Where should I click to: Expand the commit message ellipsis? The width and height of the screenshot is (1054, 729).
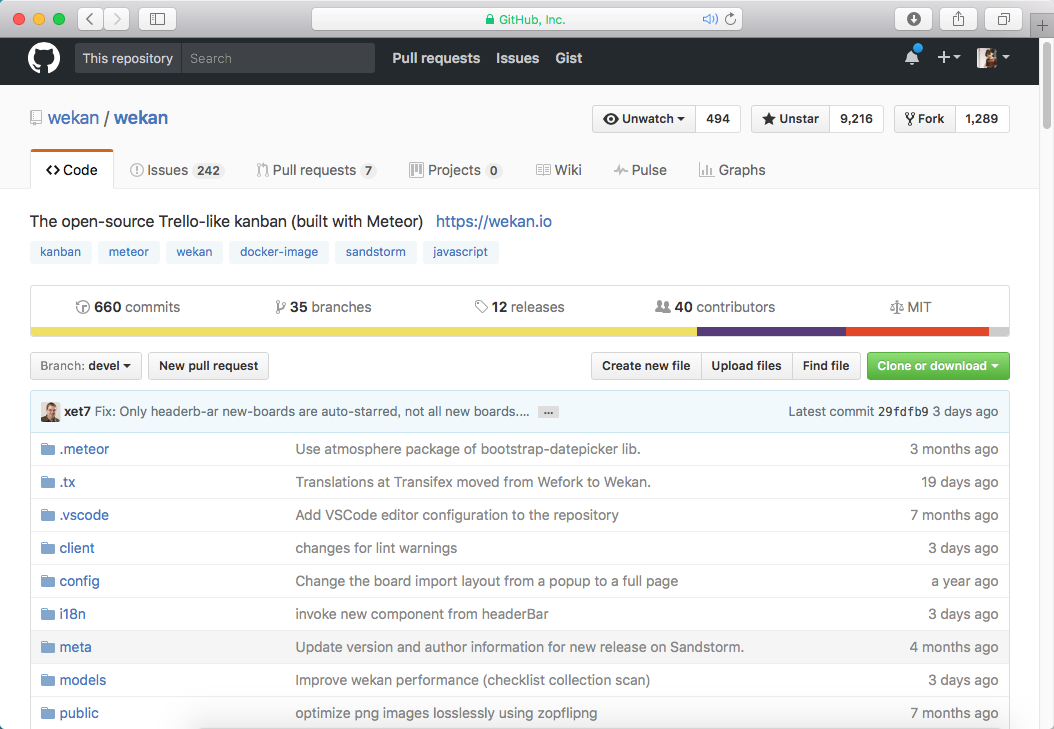(549, 412)
